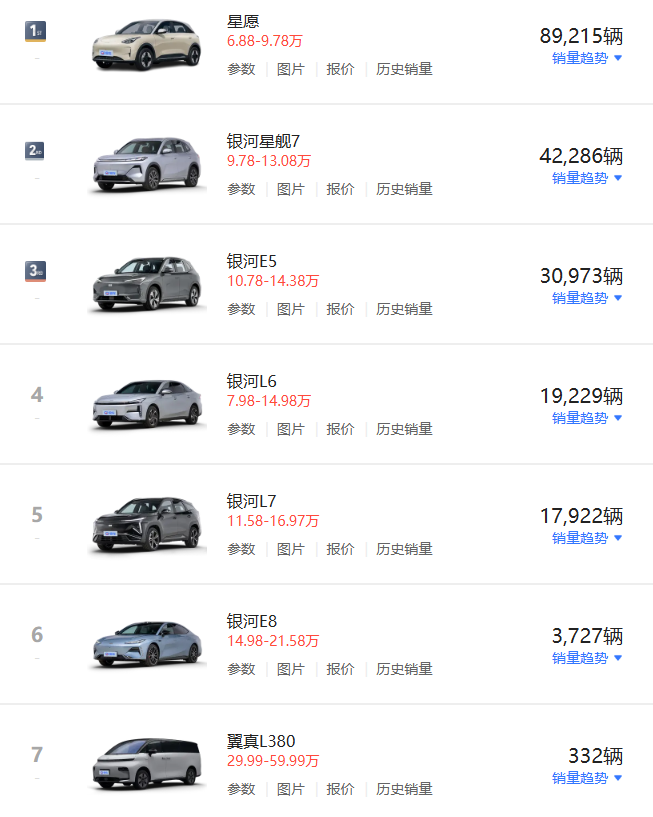Viewport: 653px width, 817px height.
Task: Expand 销量趋势 for 翼真L380
Action: (x=587, y=778)
